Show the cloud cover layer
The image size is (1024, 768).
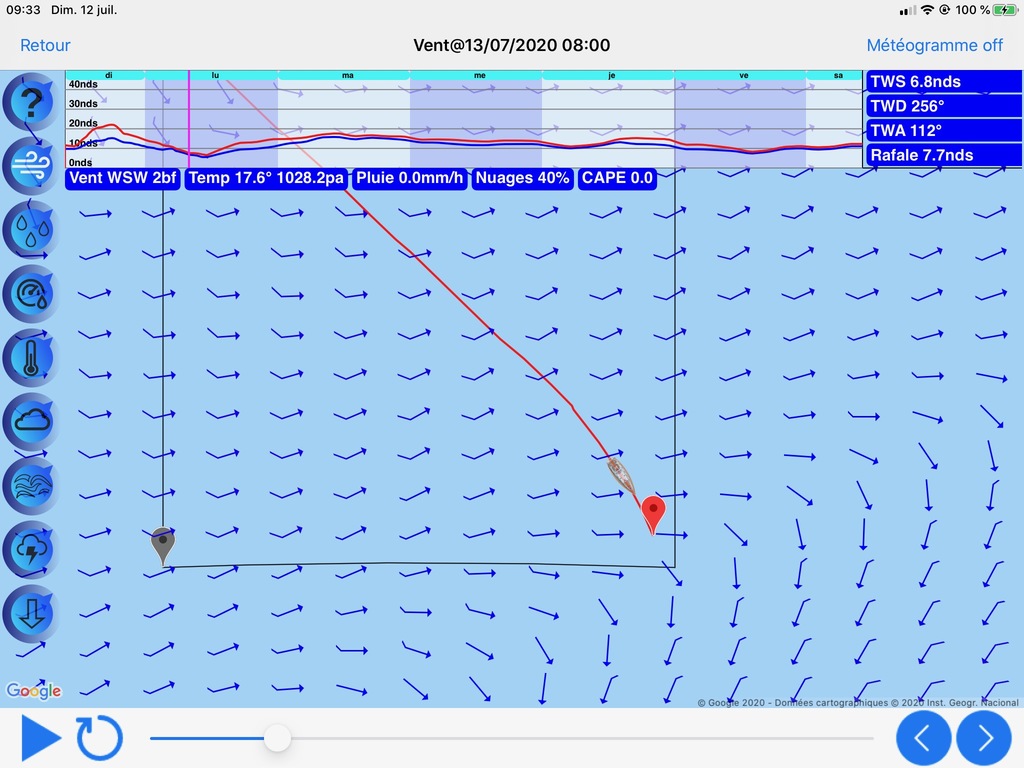(29, 422)
